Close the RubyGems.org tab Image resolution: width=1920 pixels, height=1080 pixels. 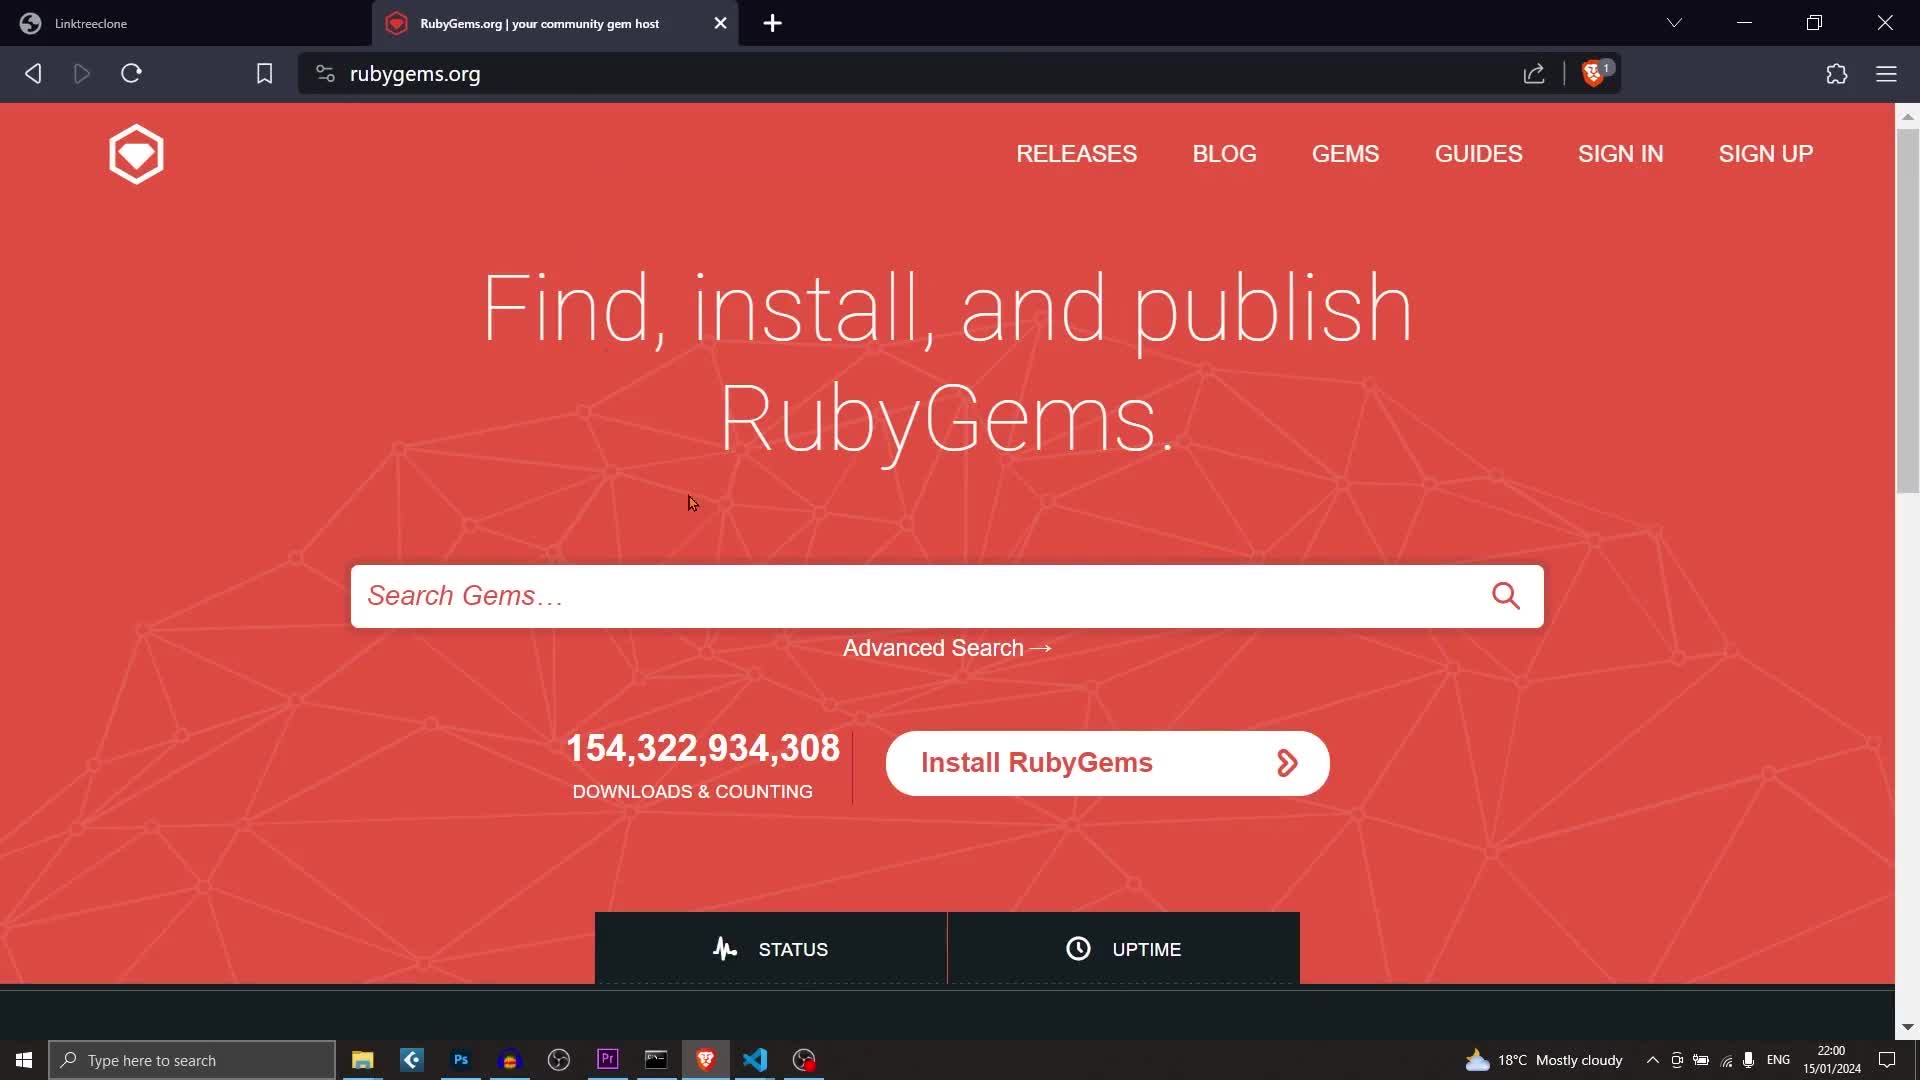pos(720,23)
